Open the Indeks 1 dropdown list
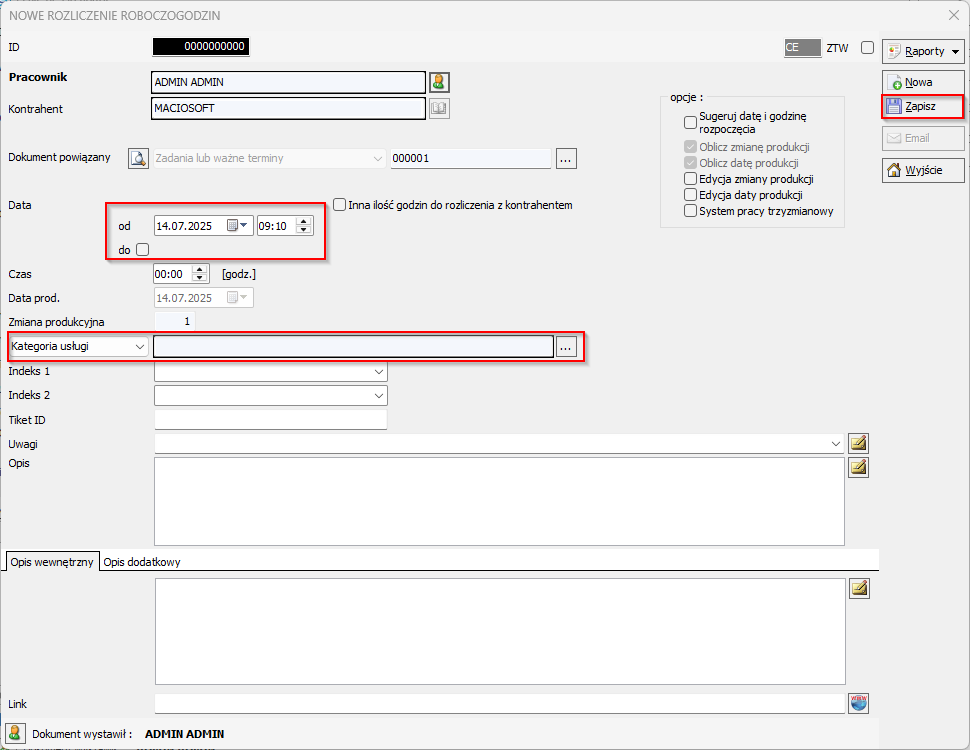Screen dimensions: 970x750 tap(378, 372)
